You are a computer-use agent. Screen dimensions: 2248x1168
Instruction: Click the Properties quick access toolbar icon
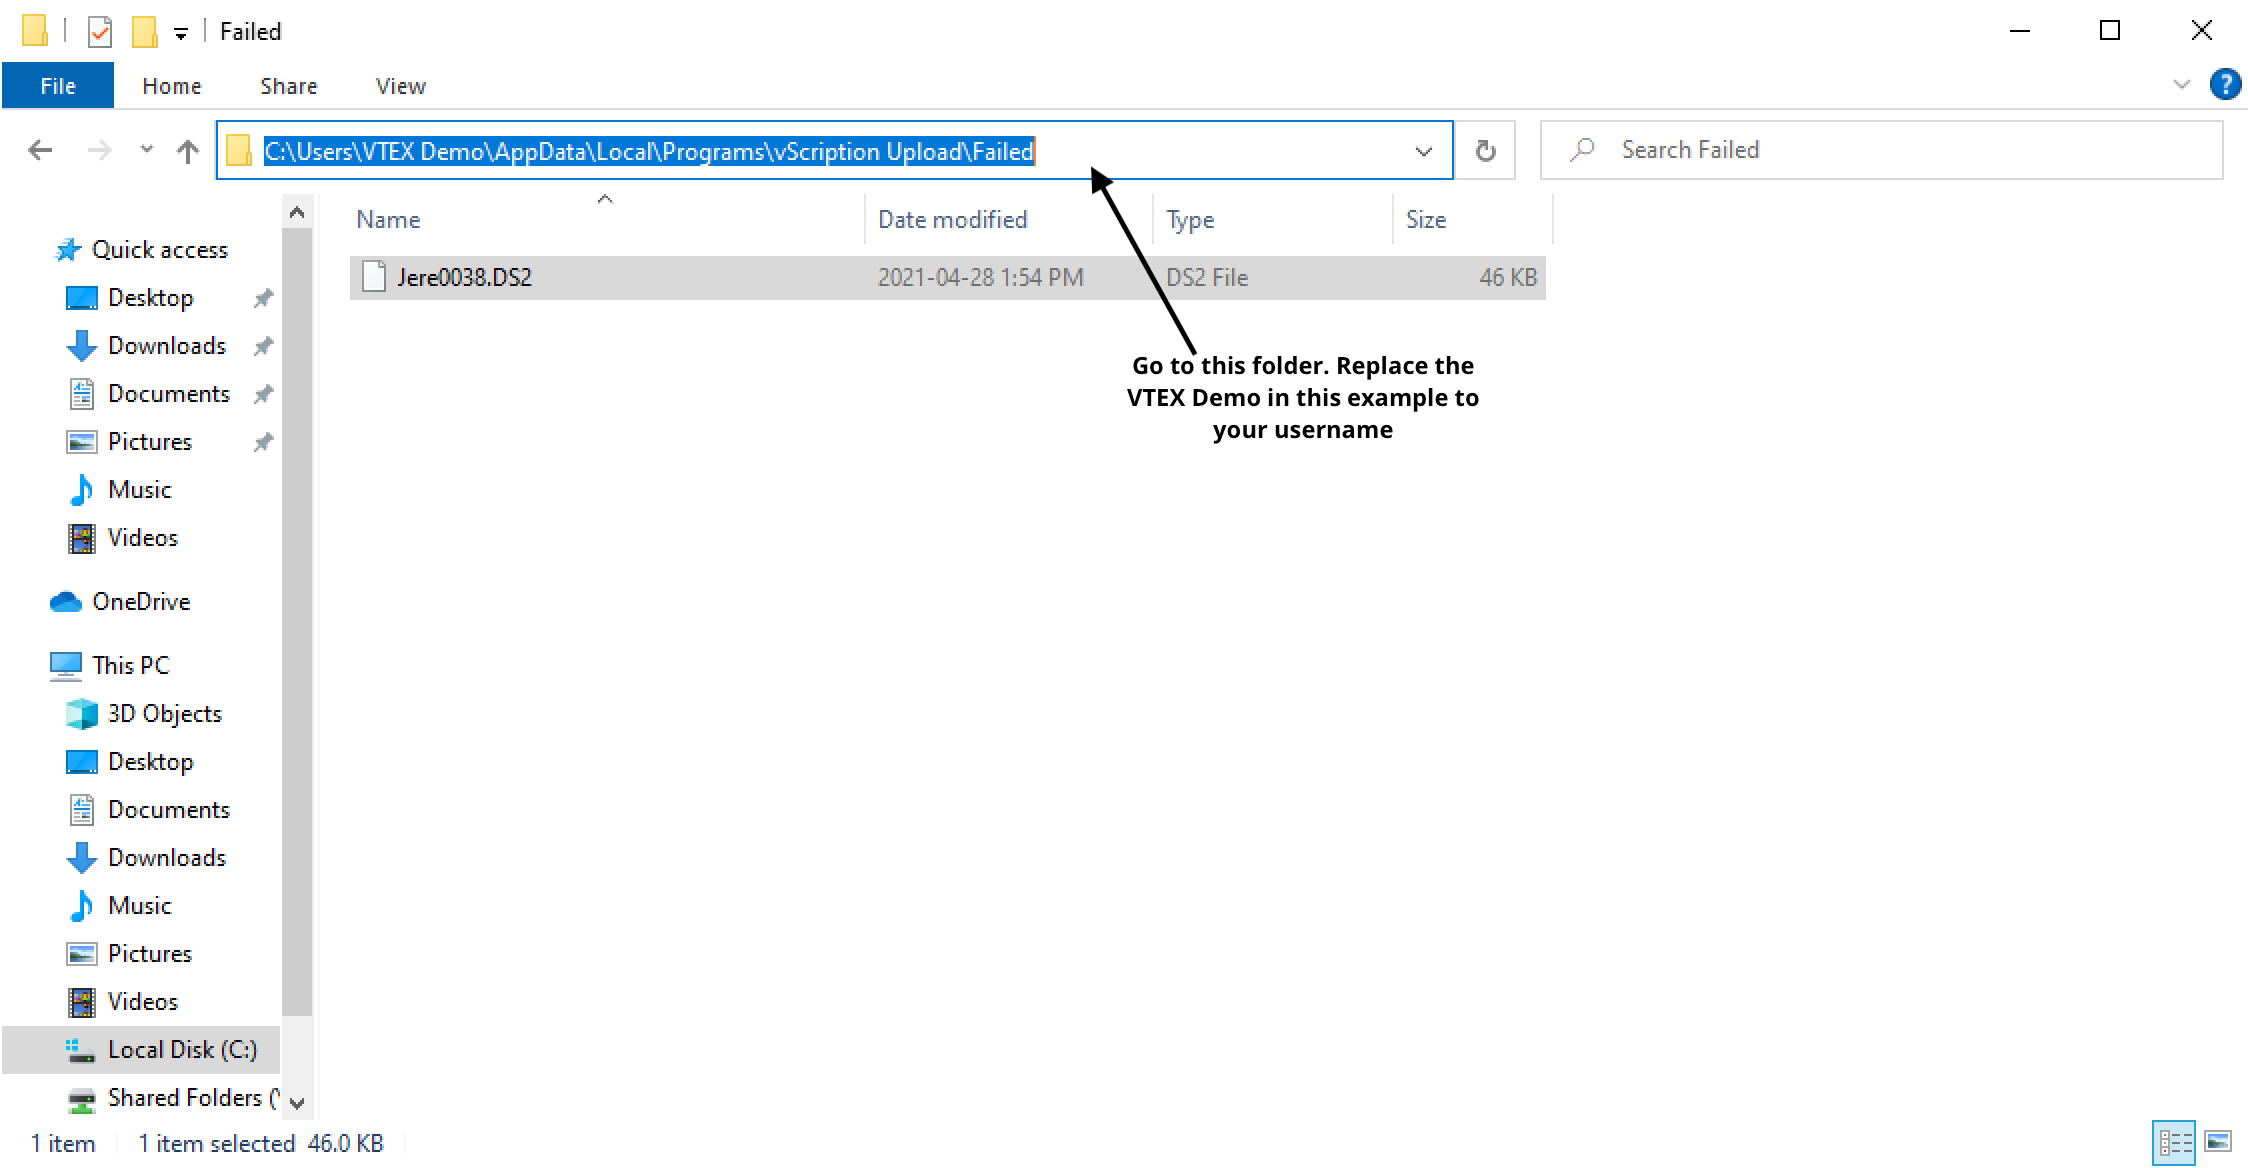tap(100, 32)
